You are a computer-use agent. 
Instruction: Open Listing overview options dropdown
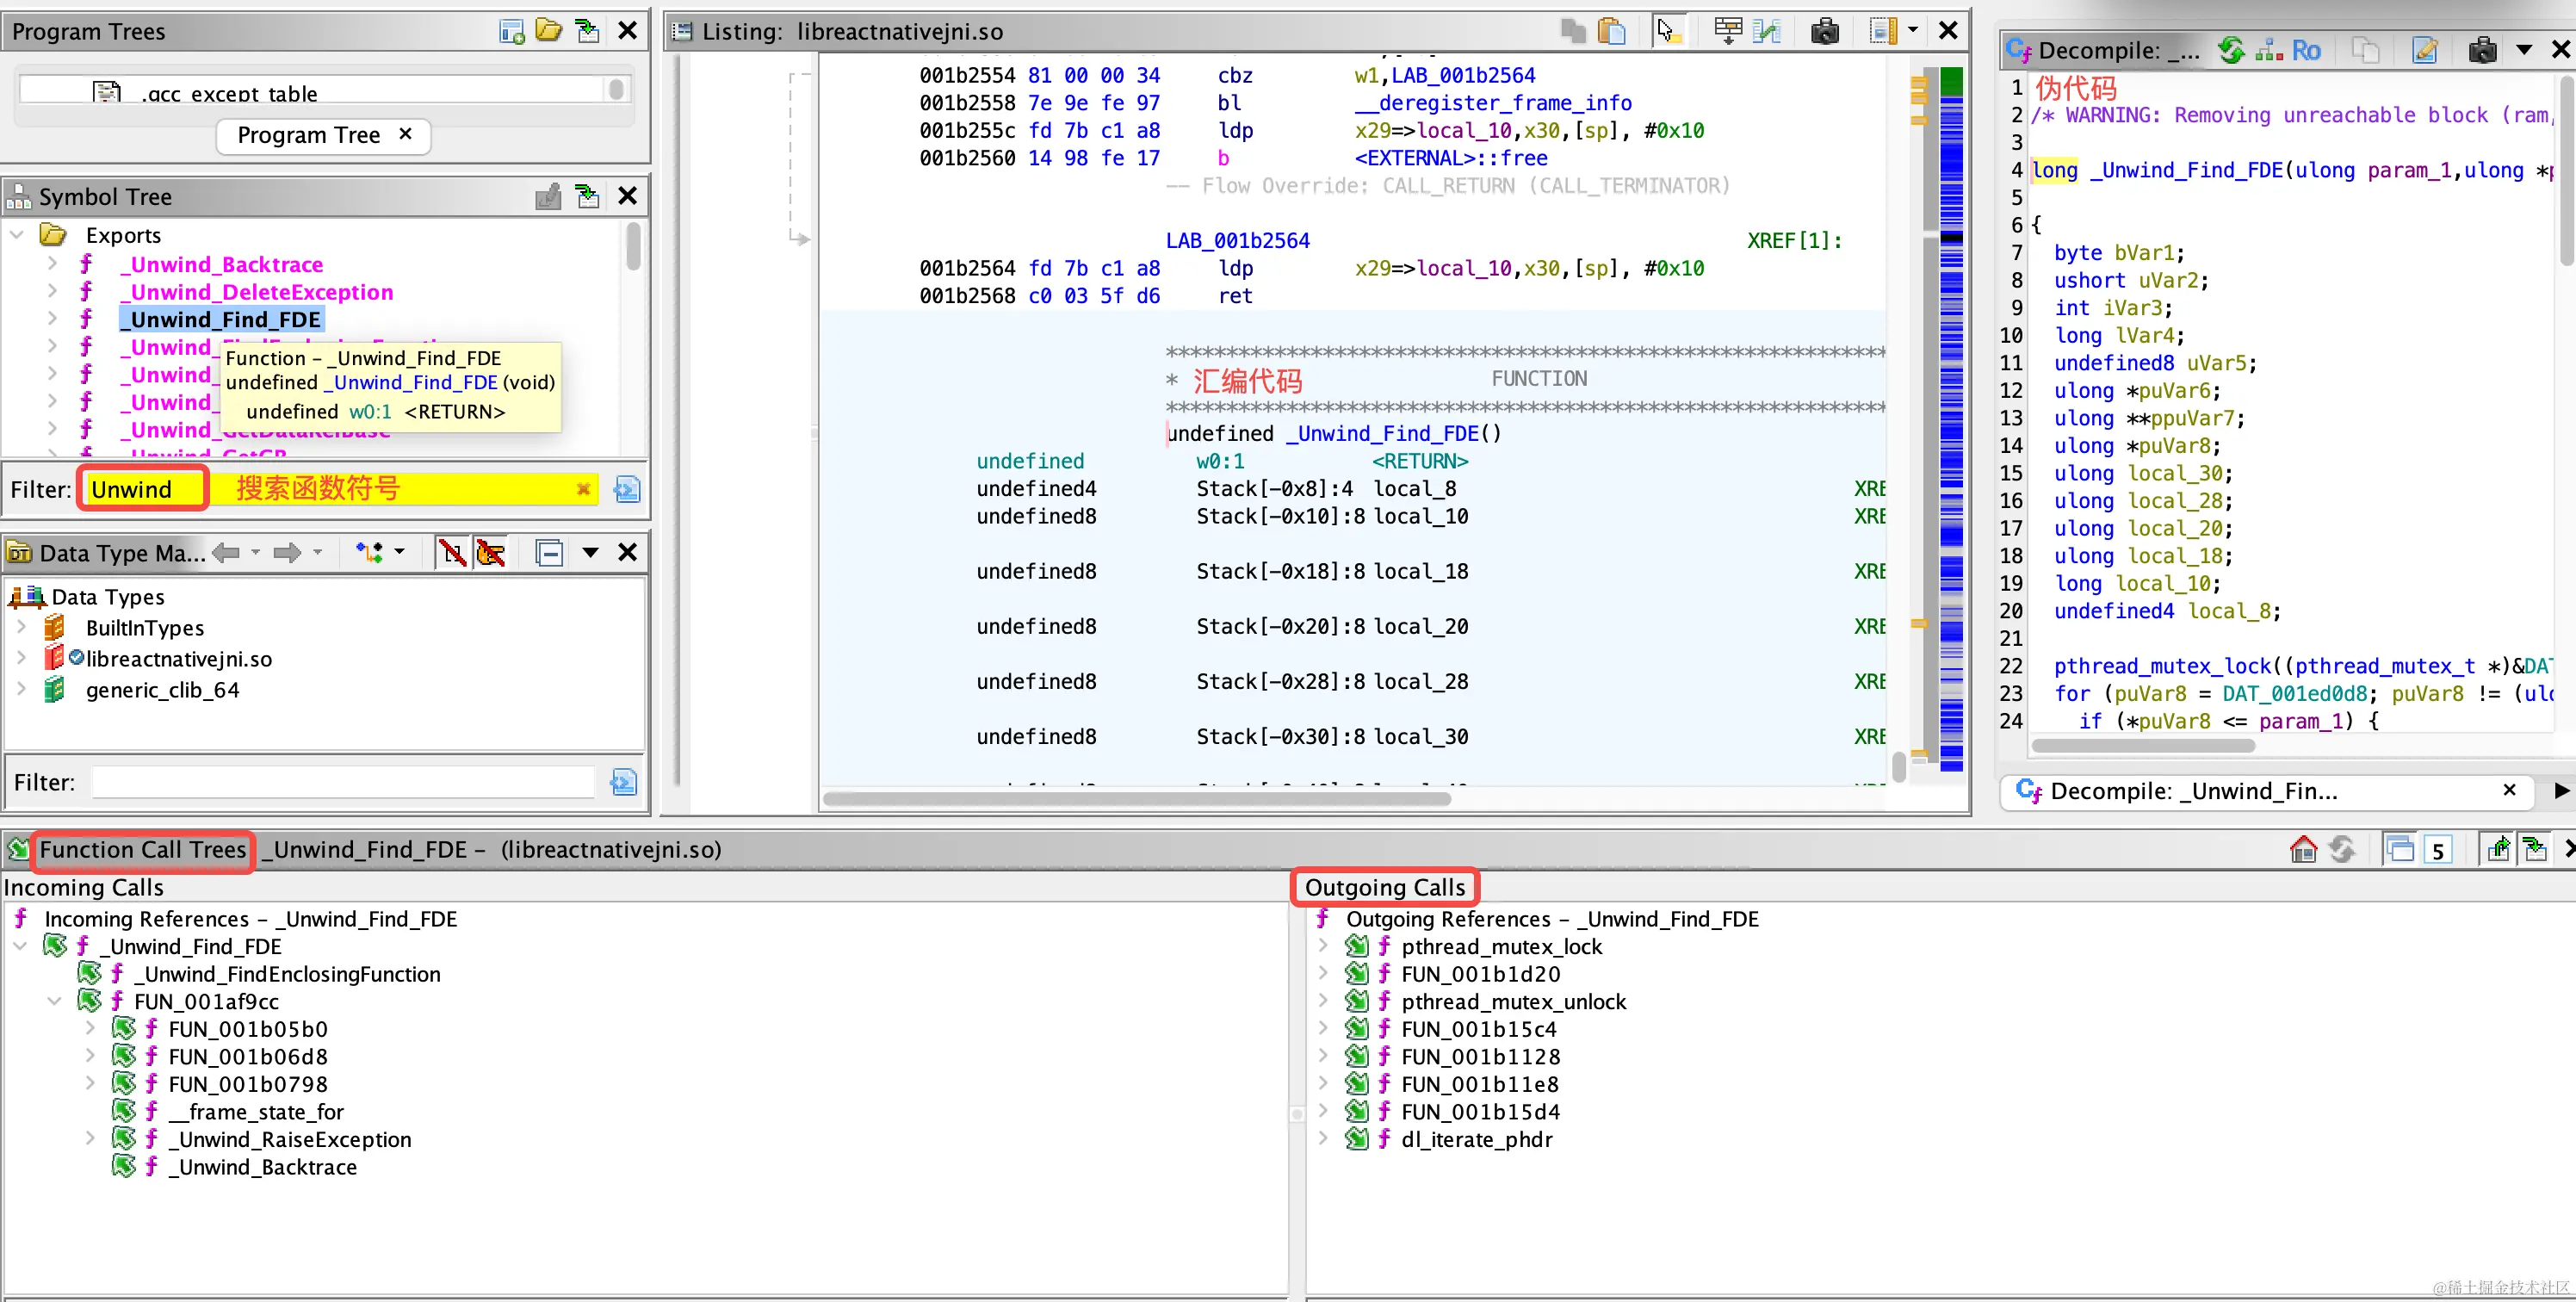point(1912,31)
